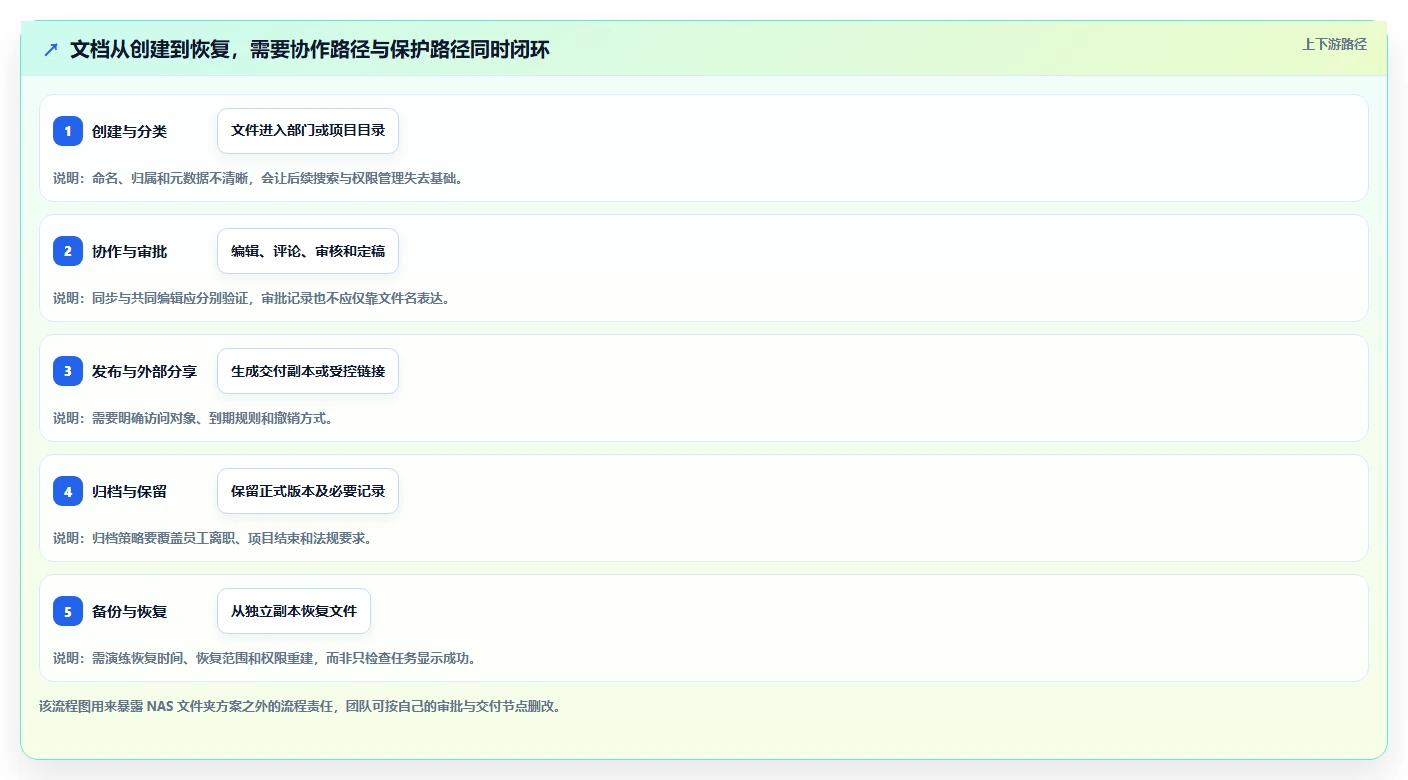Screen dimensions: 1408x780
Task: Click the note about 归档策略要覆盖员工离职
Action: [213, 538]
